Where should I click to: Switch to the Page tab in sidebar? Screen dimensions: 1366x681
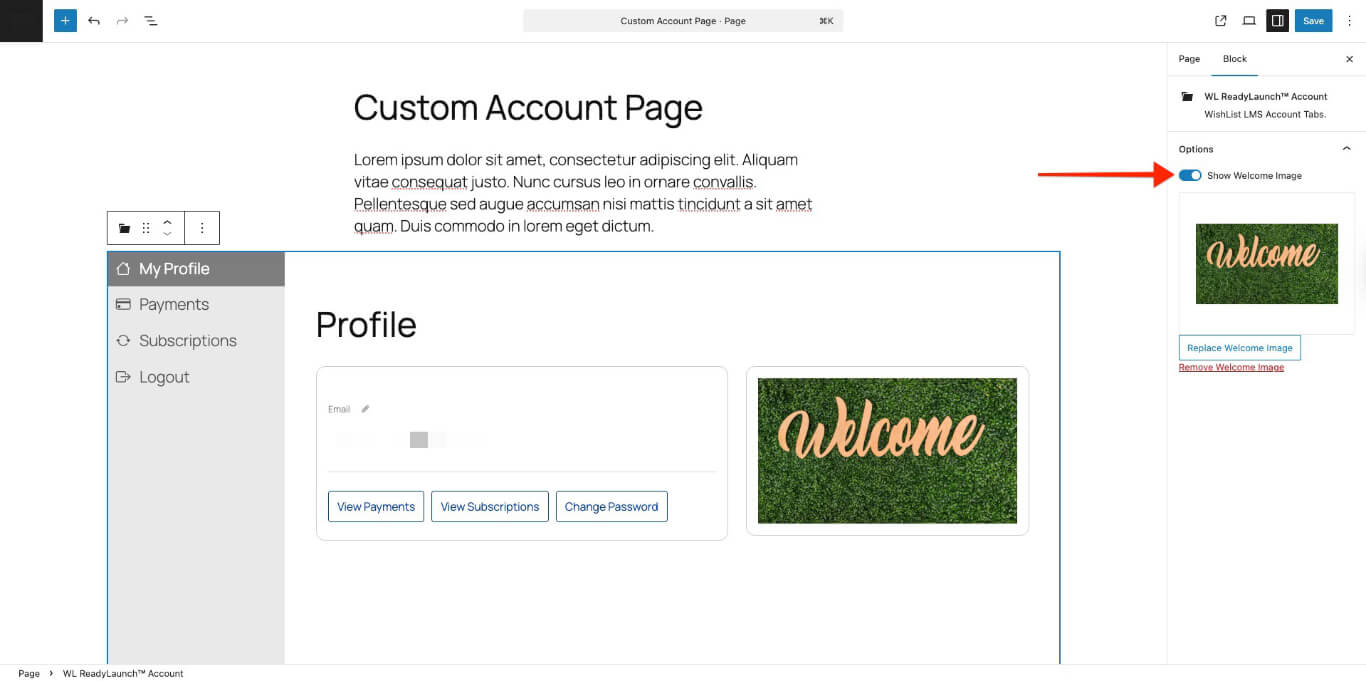pyautogui.click(x=1189, y=59)
